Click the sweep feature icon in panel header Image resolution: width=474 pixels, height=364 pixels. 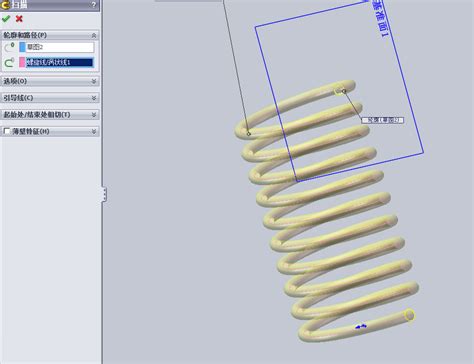[x=5, y=5]
